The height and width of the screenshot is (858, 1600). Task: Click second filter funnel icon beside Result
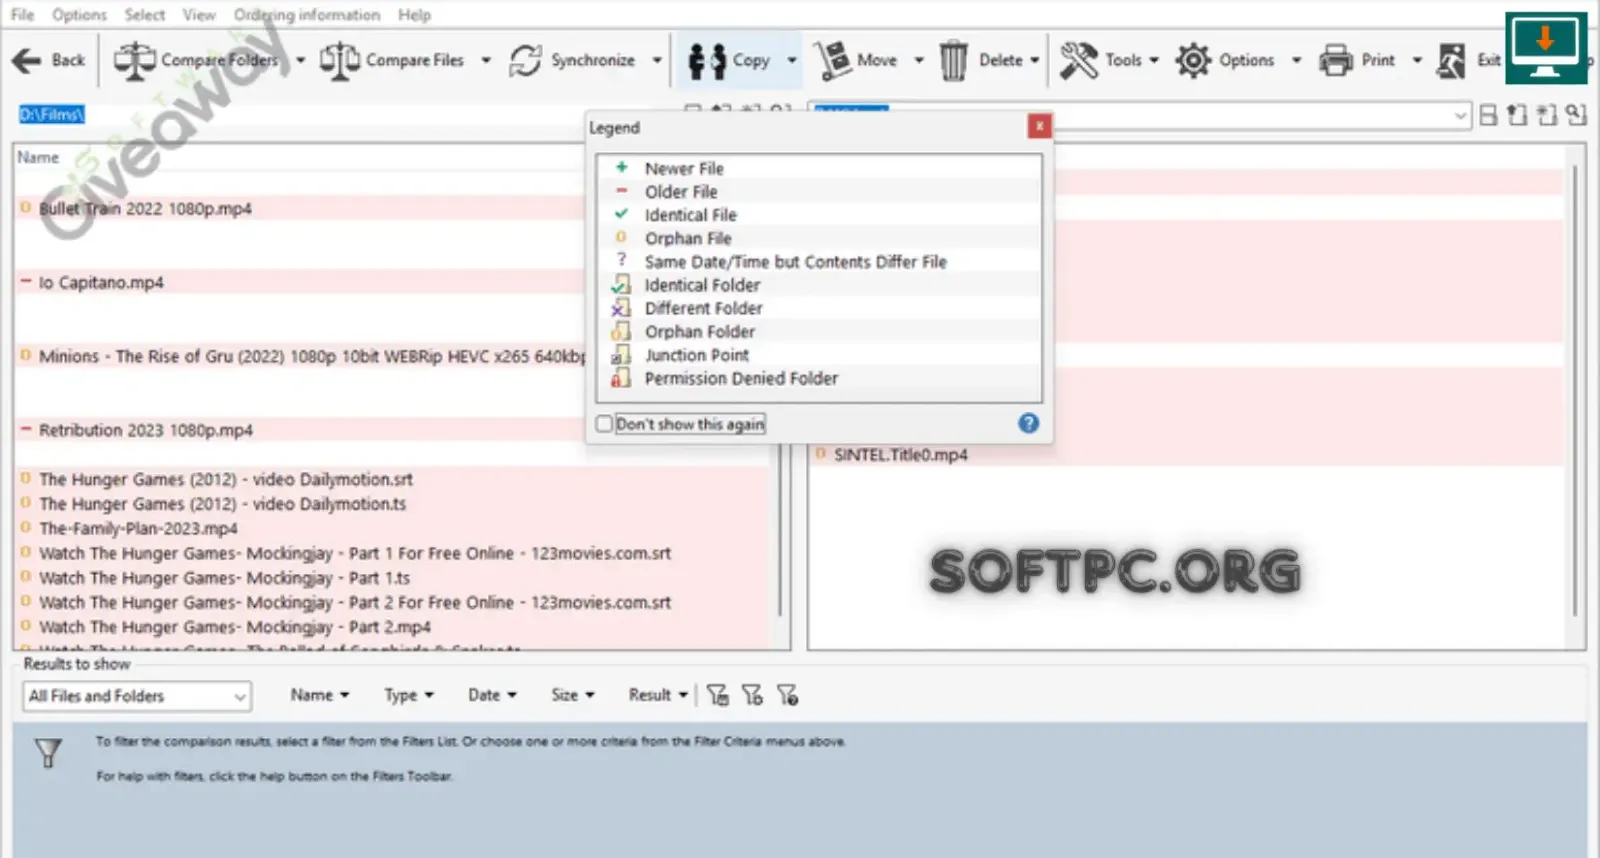point(752,695)
